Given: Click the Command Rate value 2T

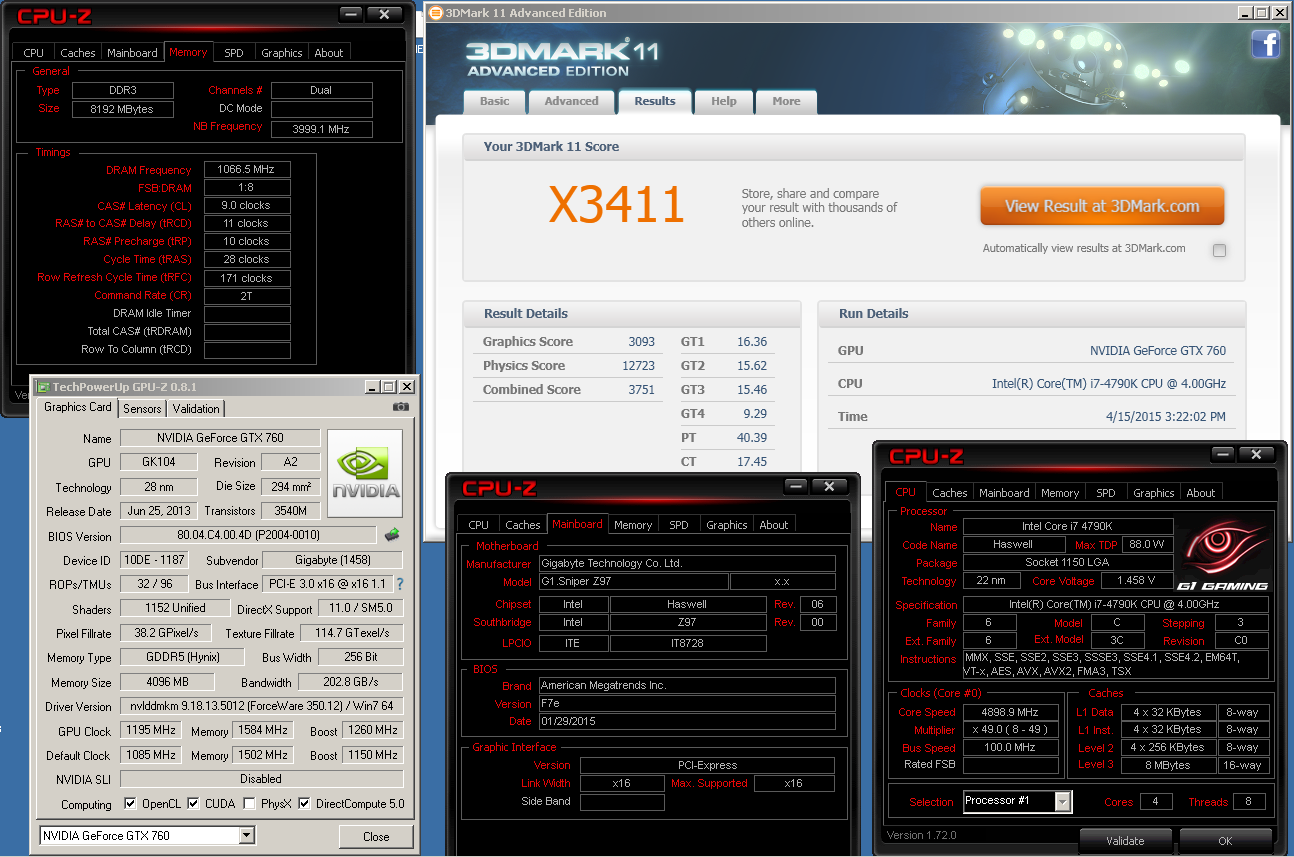Looking at the screenshot, I should coord(247,296).
